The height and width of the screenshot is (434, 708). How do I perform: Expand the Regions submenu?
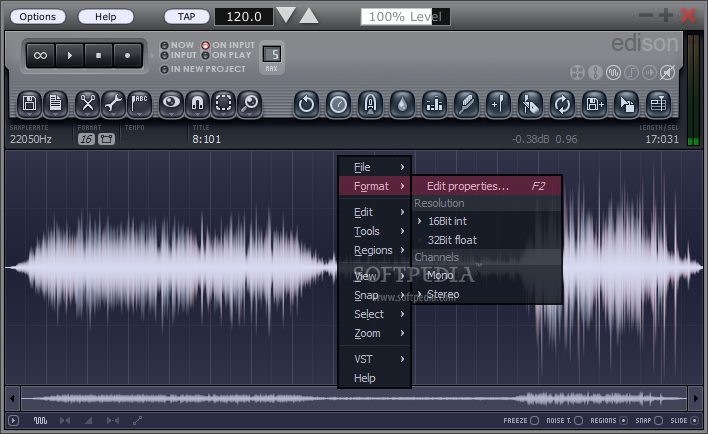[x=375, y=250]
